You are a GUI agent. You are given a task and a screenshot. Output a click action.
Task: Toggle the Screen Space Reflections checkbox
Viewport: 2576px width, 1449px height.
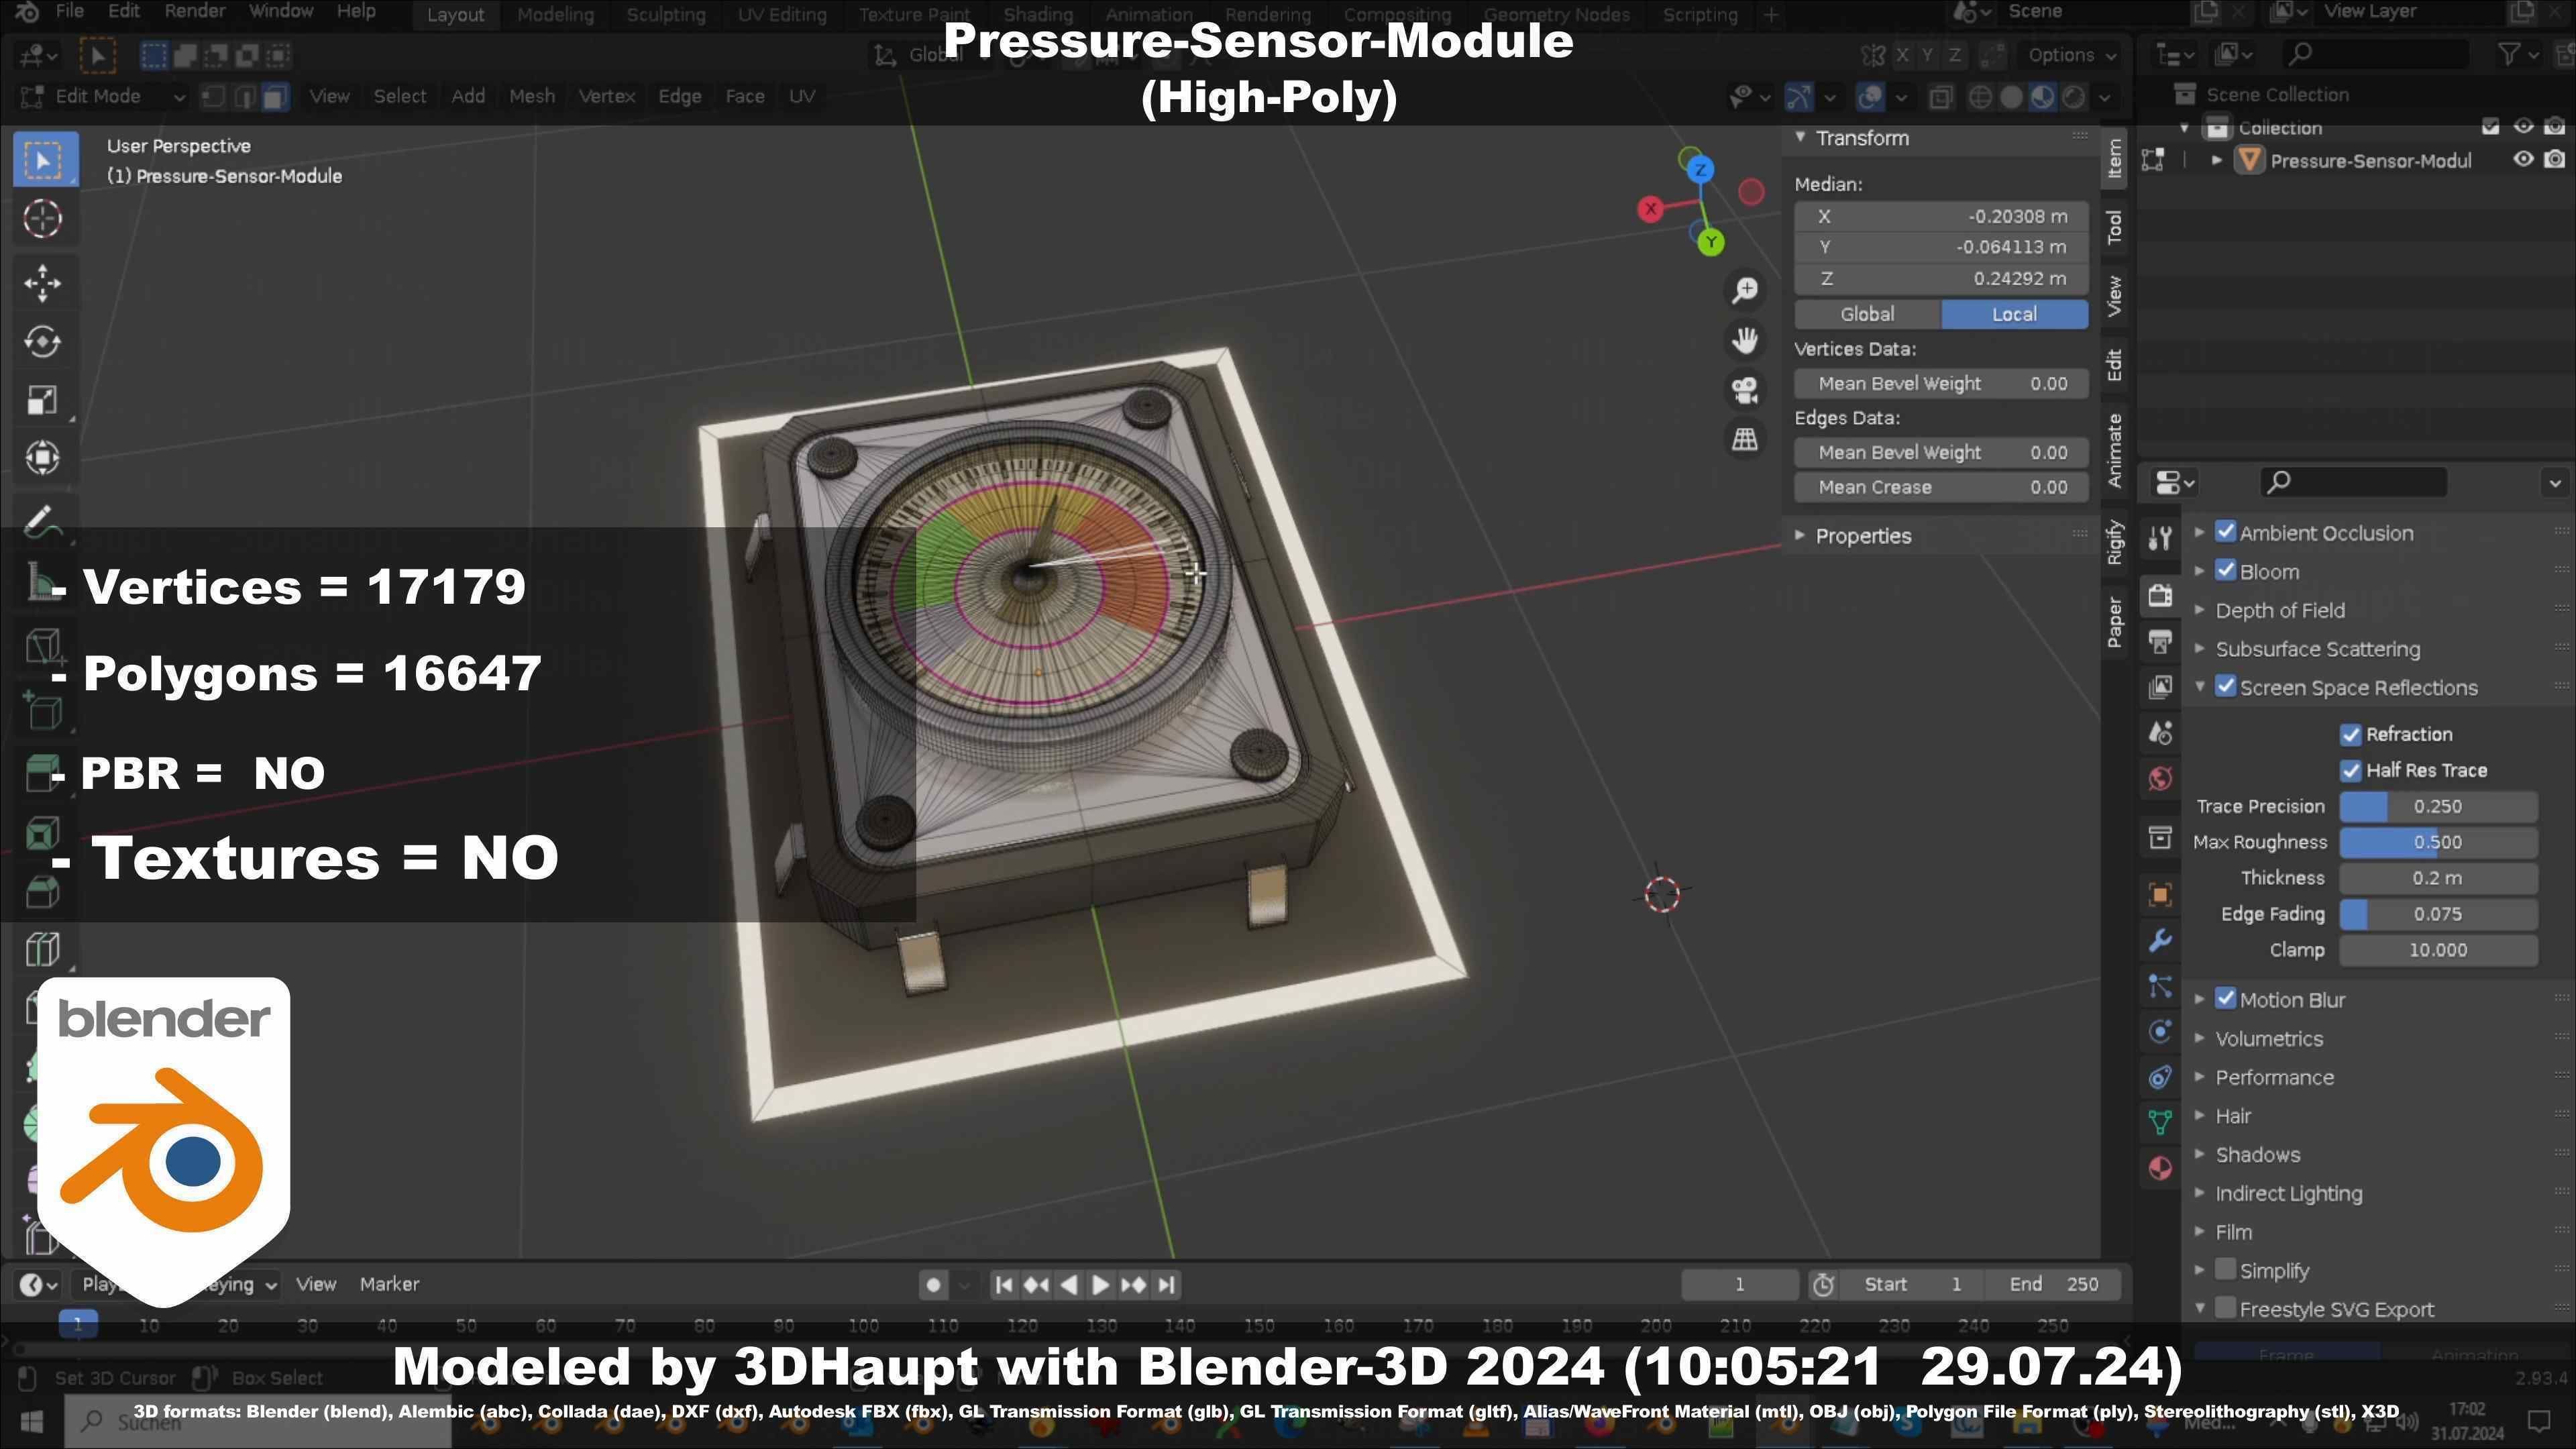click(x=2226, y=687)
